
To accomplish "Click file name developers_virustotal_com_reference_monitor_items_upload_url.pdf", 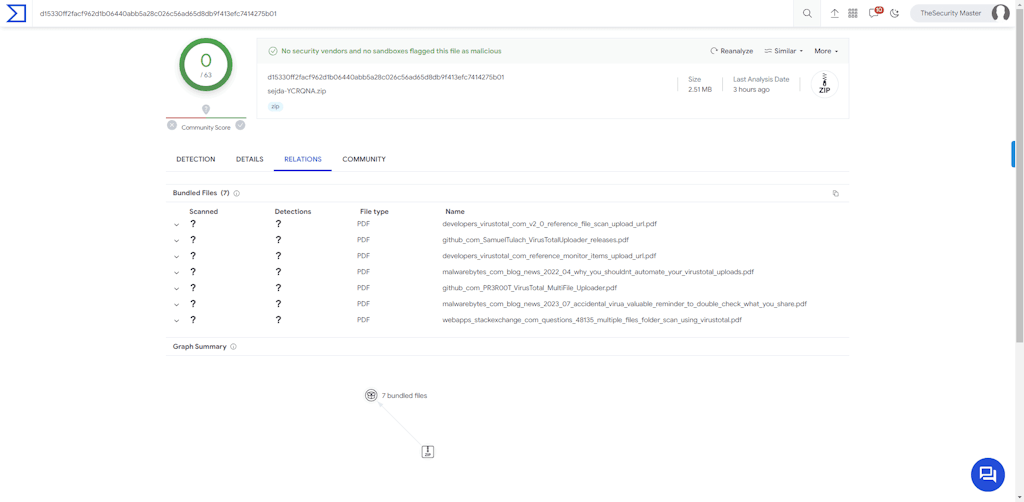I will pyautogui.click(x=549, y=256).
